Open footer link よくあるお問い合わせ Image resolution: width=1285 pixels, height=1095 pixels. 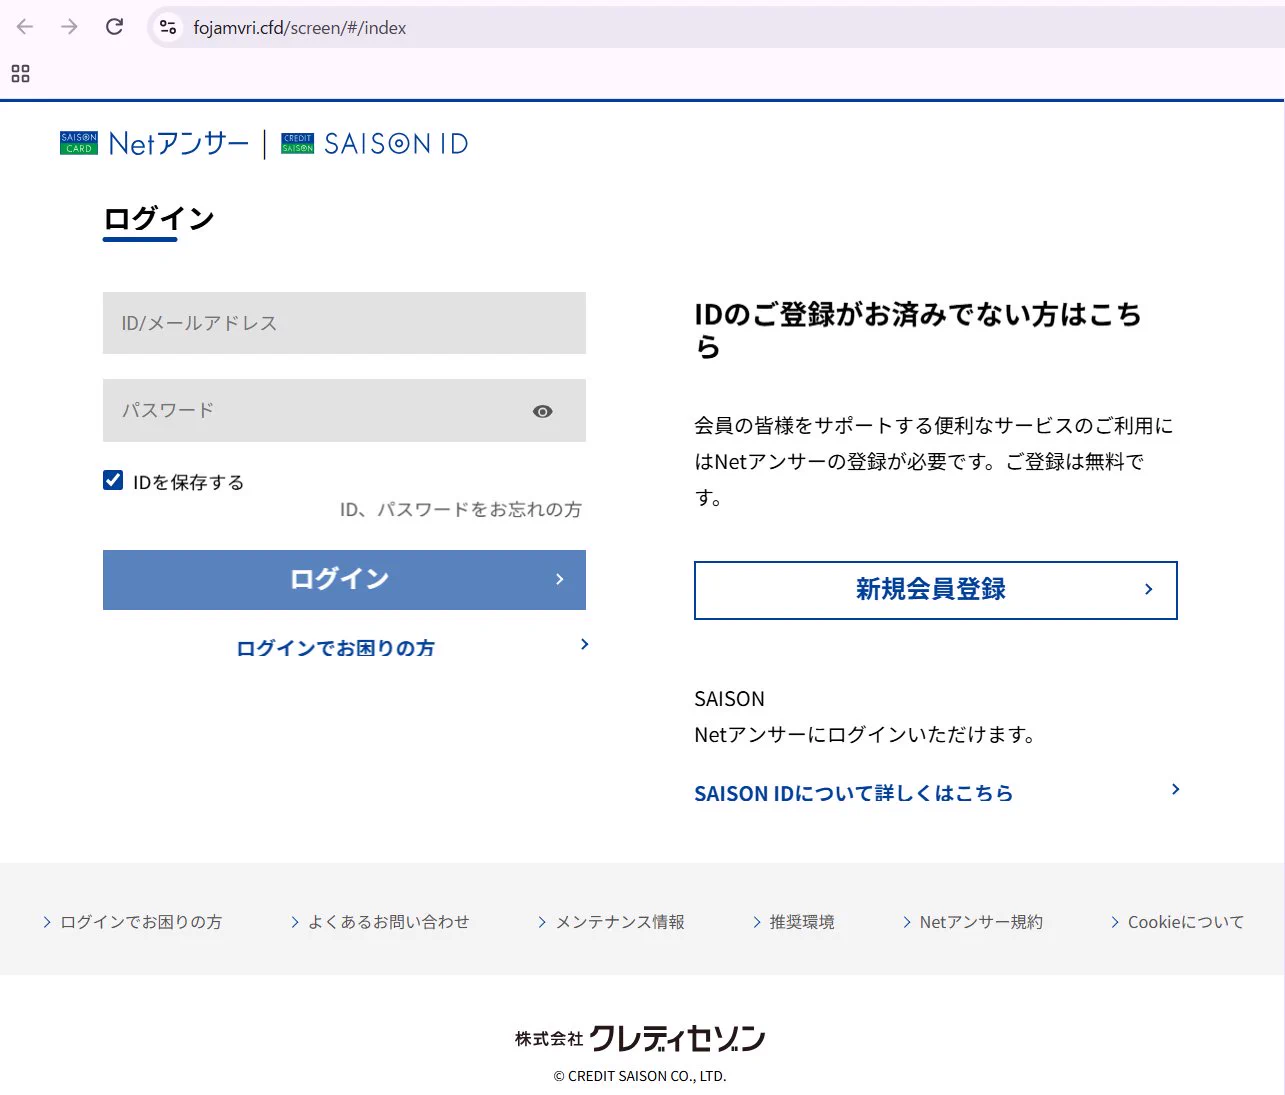point(388,922)
